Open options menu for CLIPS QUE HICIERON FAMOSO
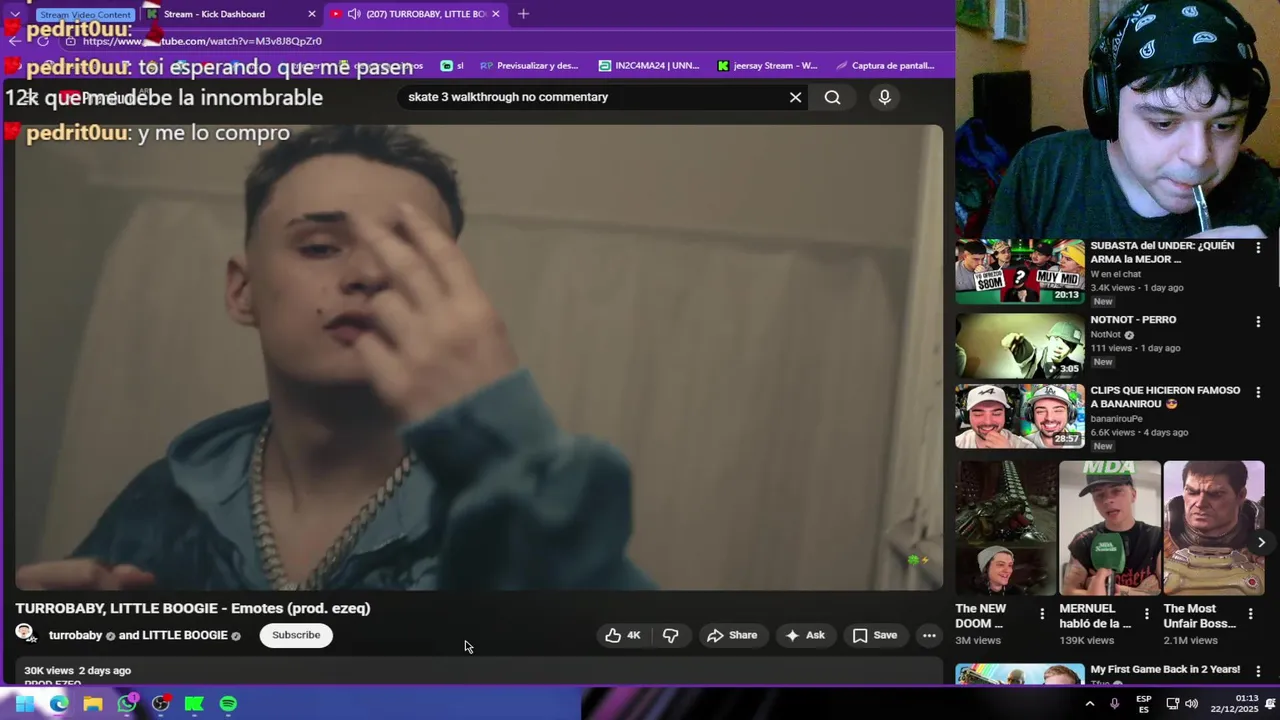 click(1258, 393)
